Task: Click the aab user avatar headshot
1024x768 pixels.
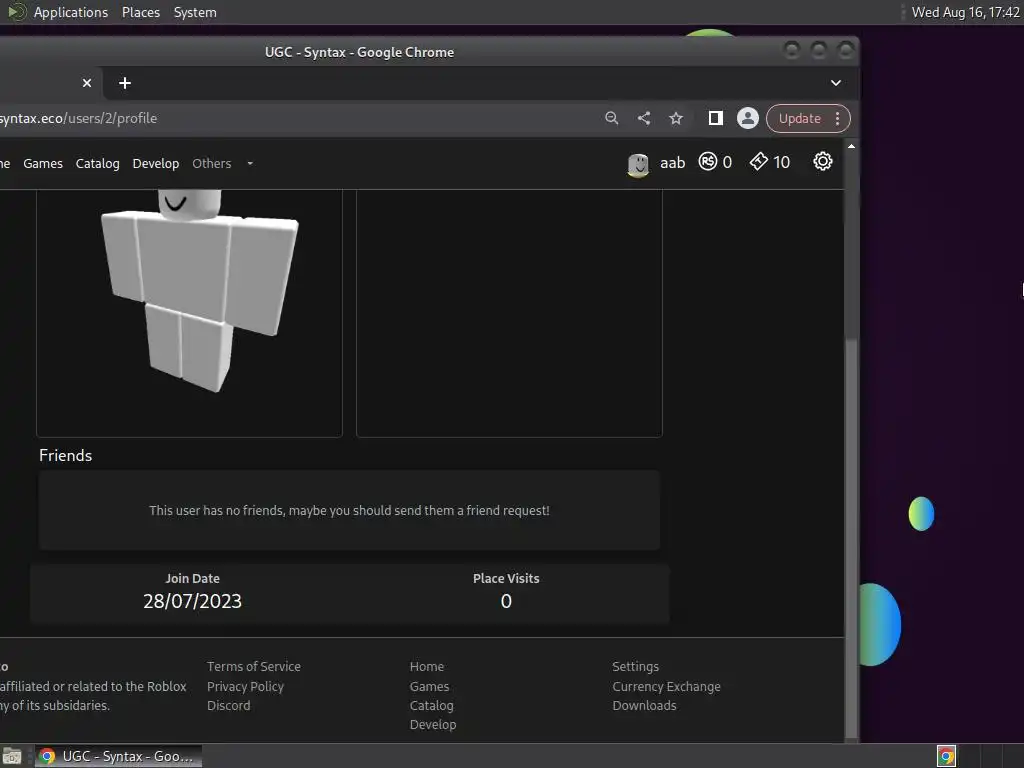Action: (x=638, y=165)
